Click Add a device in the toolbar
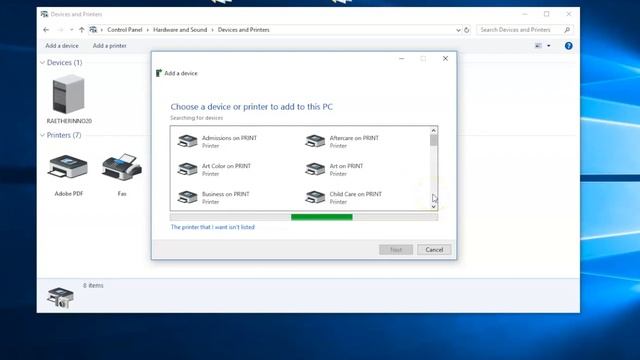This screenshot has width=640, height=360. pos(62,46)
